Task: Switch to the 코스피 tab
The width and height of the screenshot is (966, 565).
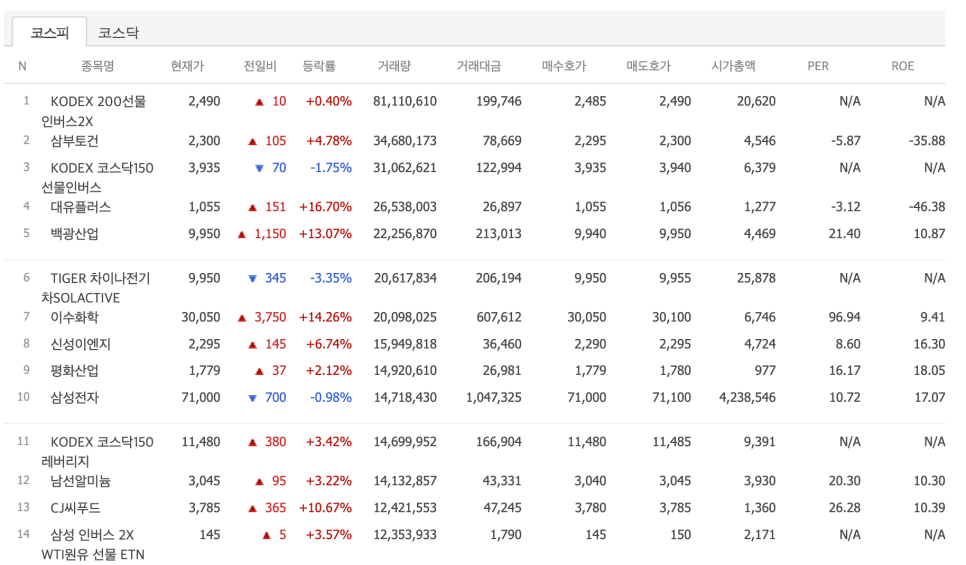Action: click(x=50, y=33)
